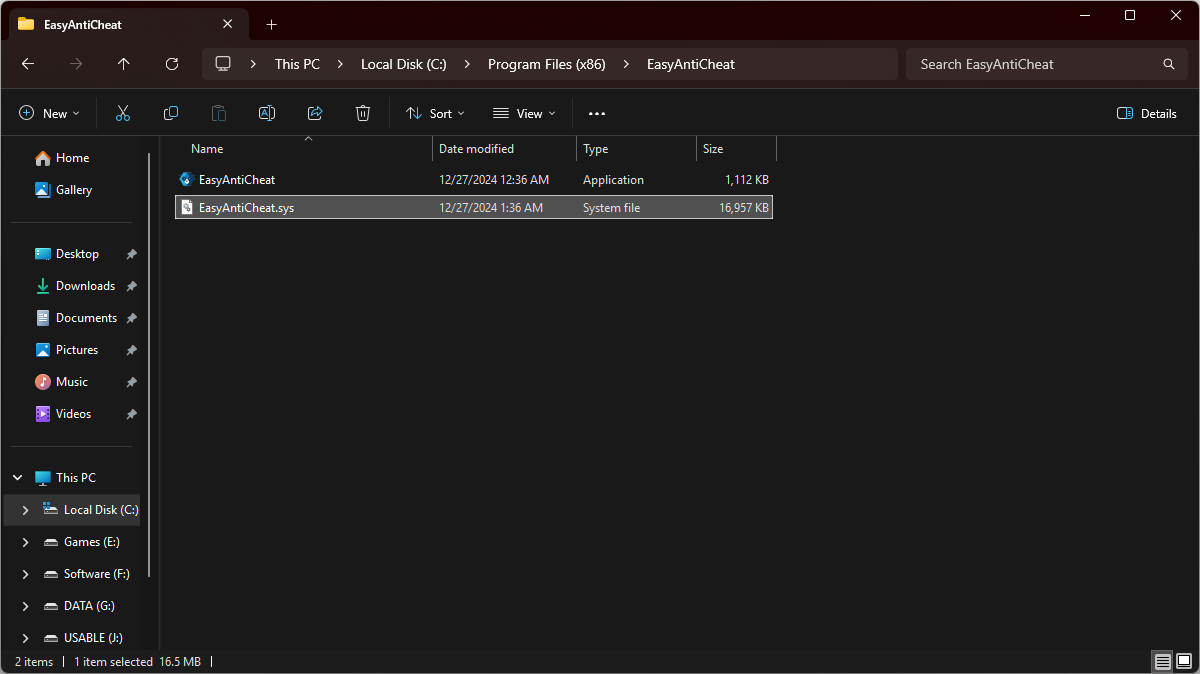Screen dimensions: 1200x674
Task: Go forward with the right arrow
Action: [x=76, y=64]
